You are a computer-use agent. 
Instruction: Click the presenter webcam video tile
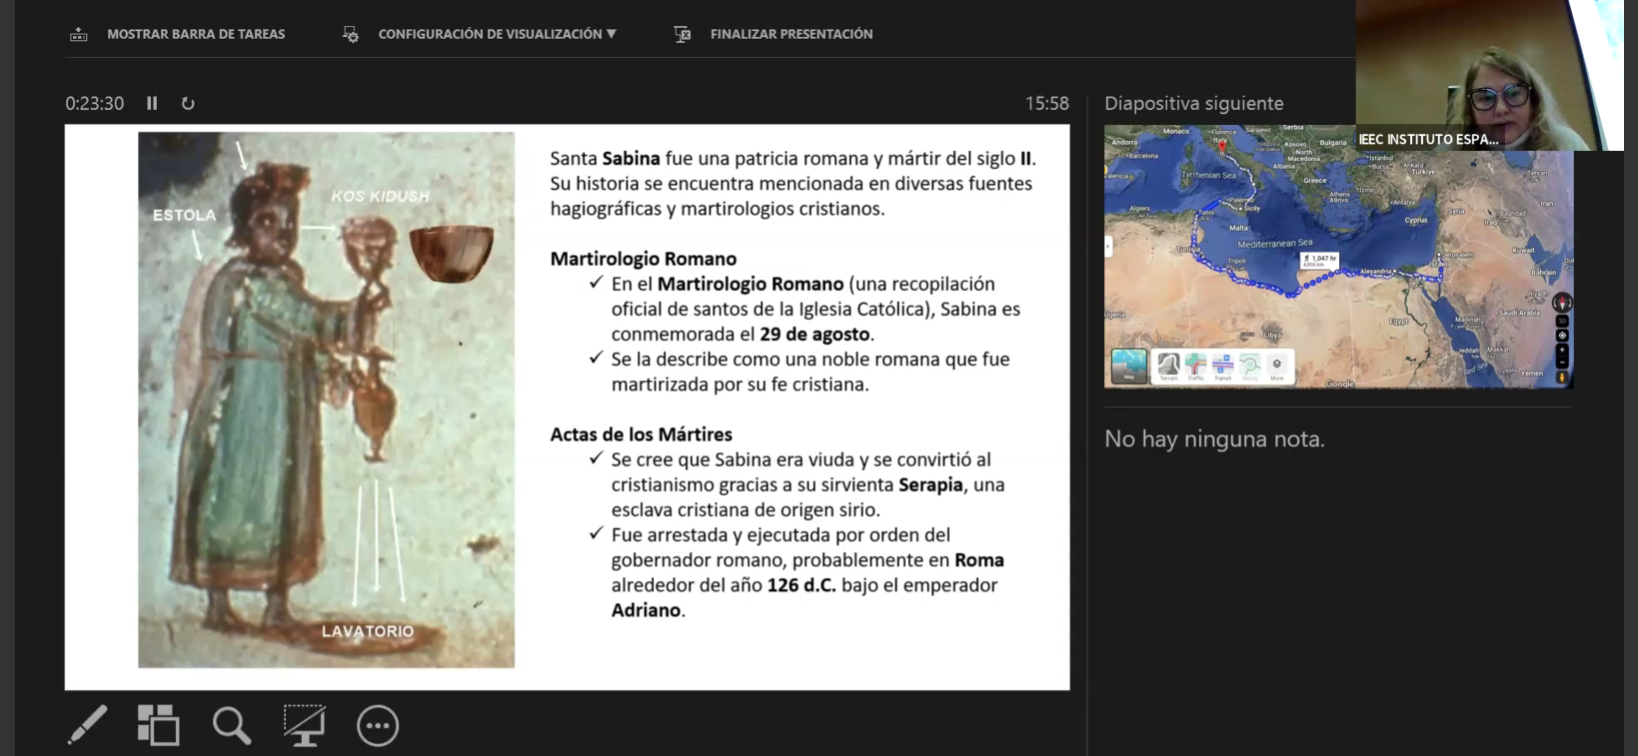[x=1489, y=75]
